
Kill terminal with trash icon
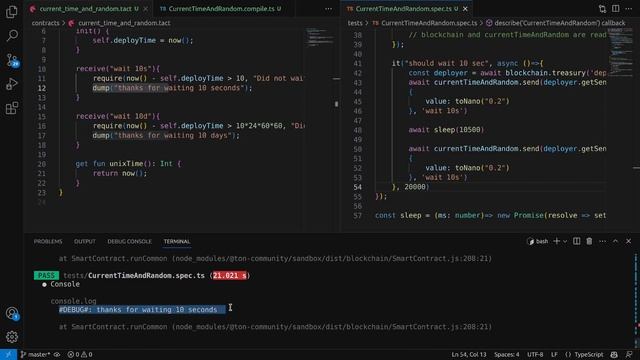click(589, 242)
